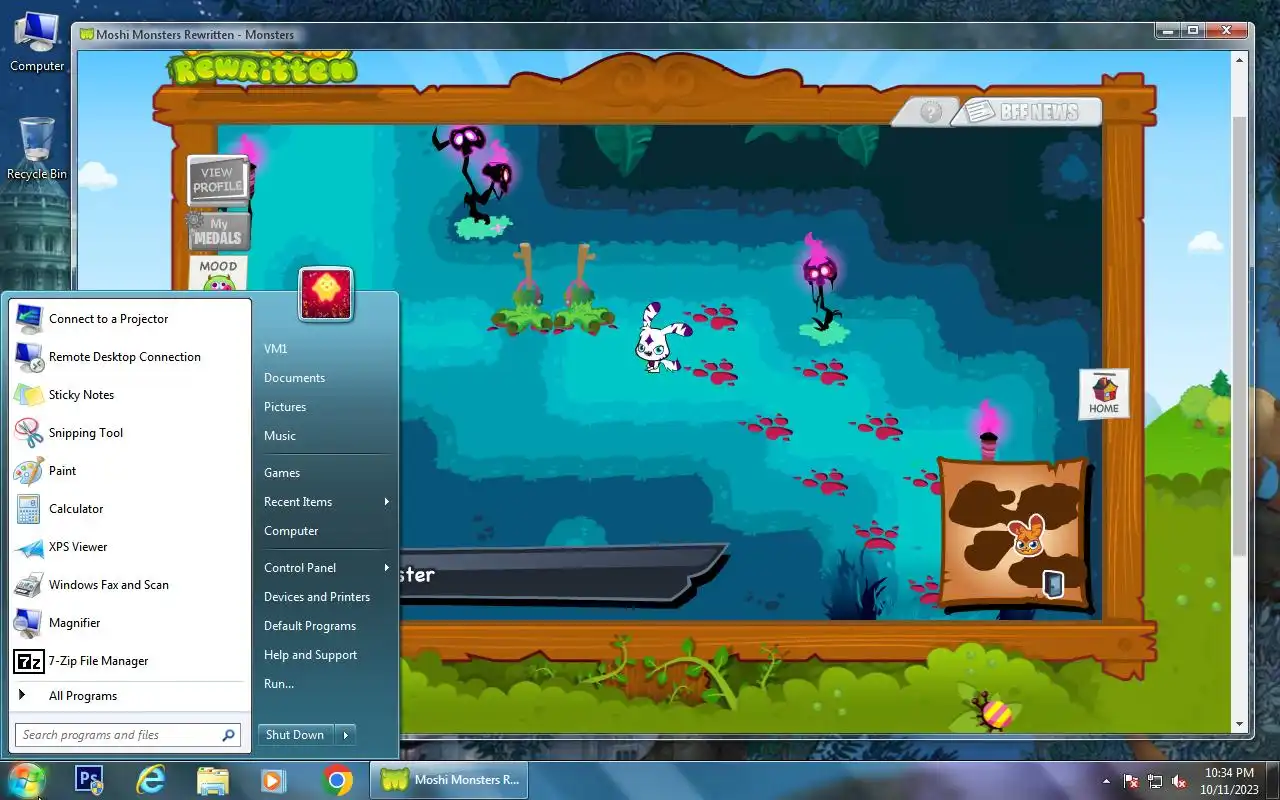Click the Windows Start orb
Image resolution: width=1280 pixels, height=800 pixels.
27,780
